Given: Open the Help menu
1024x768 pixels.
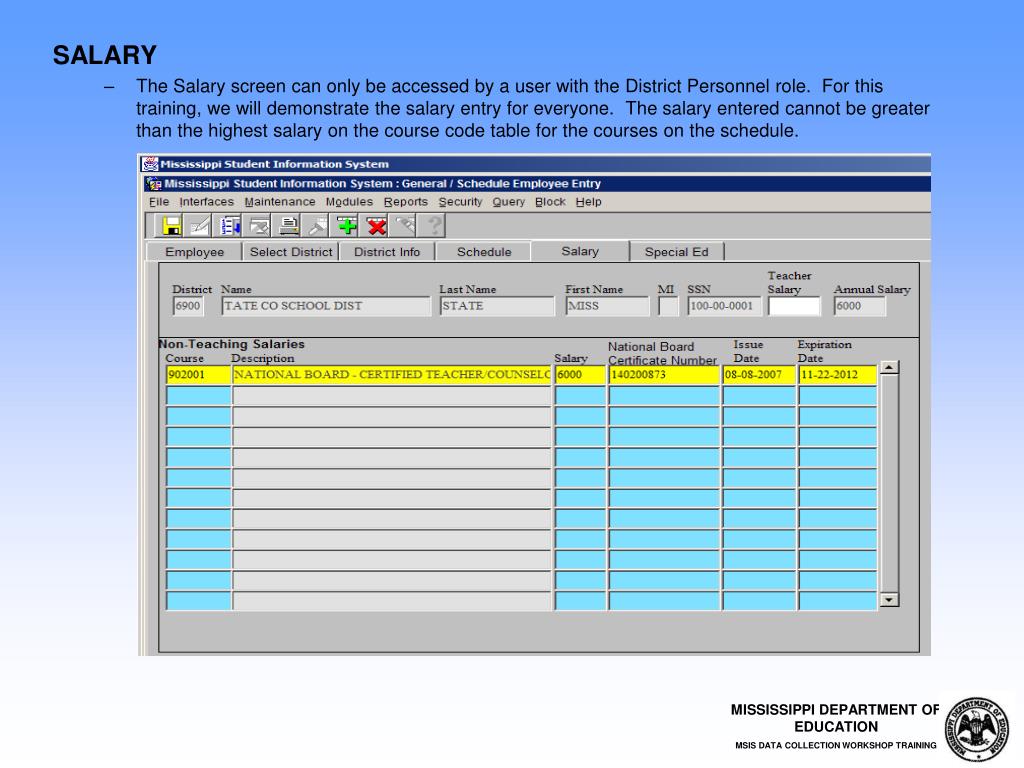Looking at the screenshot, I should point(588,202).
